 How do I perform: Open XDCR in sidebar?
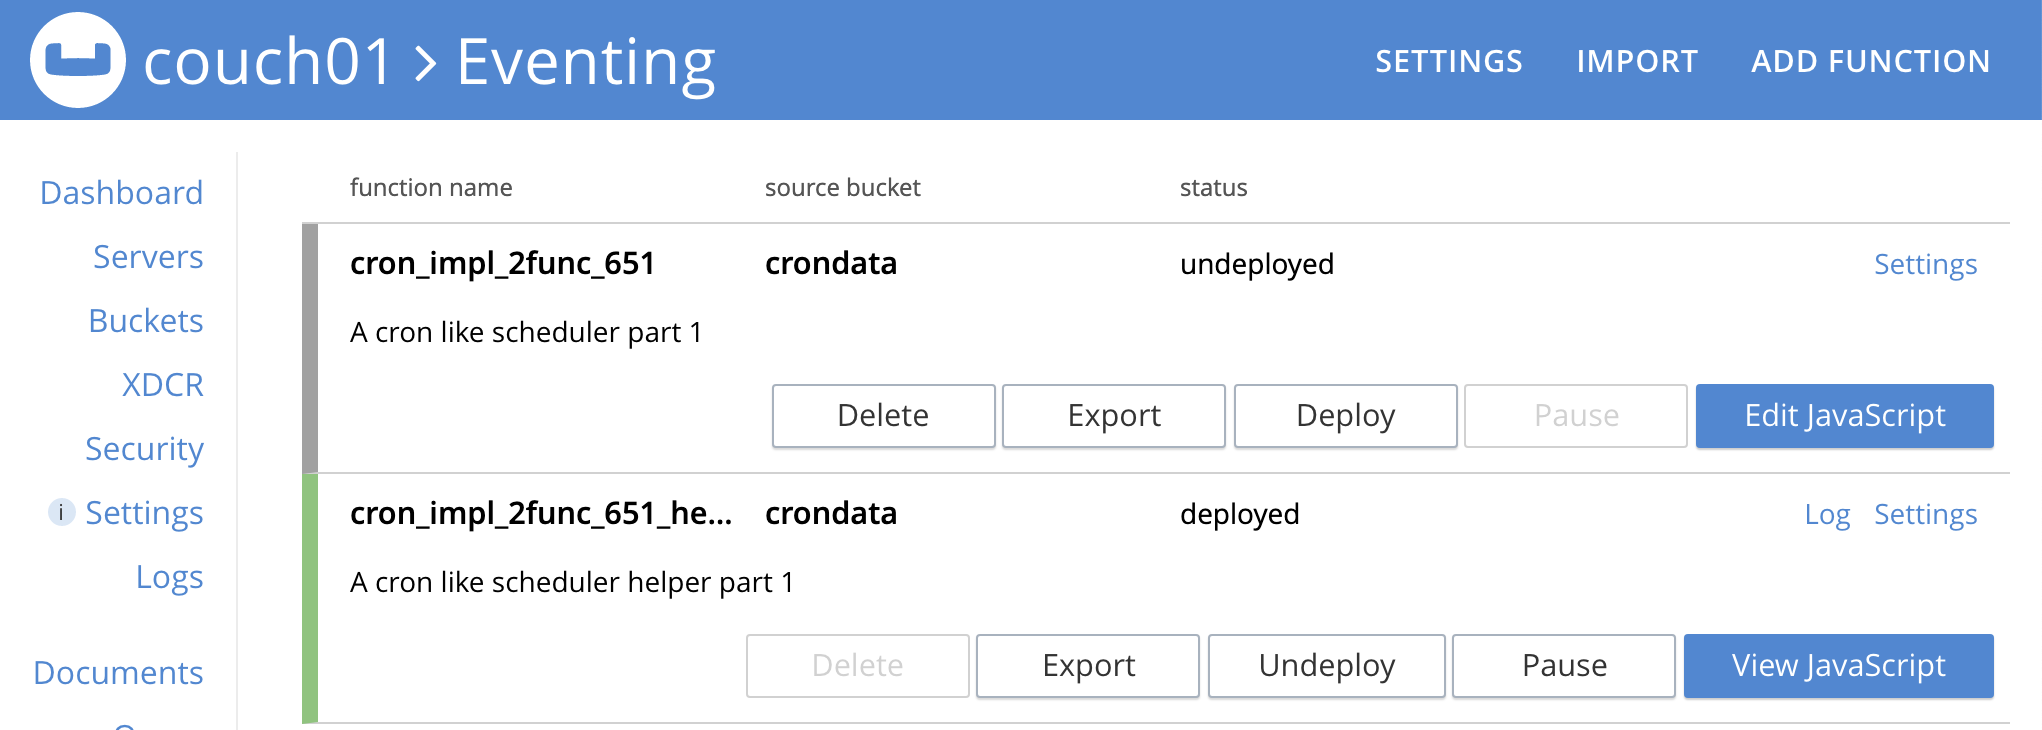coord(162,385)
